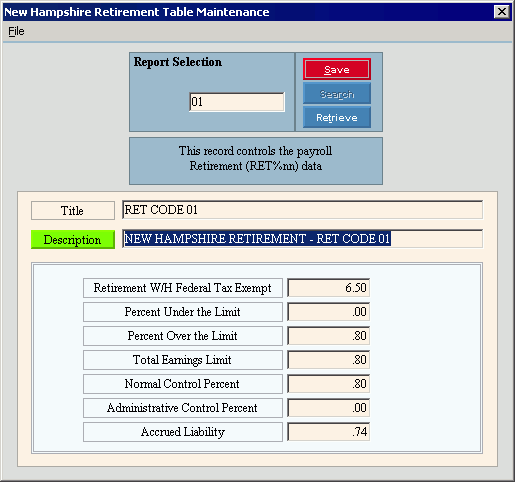This screenshot has width=515, height=482.
Task: Click the Report Selection code field showing 01
Action: (237, 102)
